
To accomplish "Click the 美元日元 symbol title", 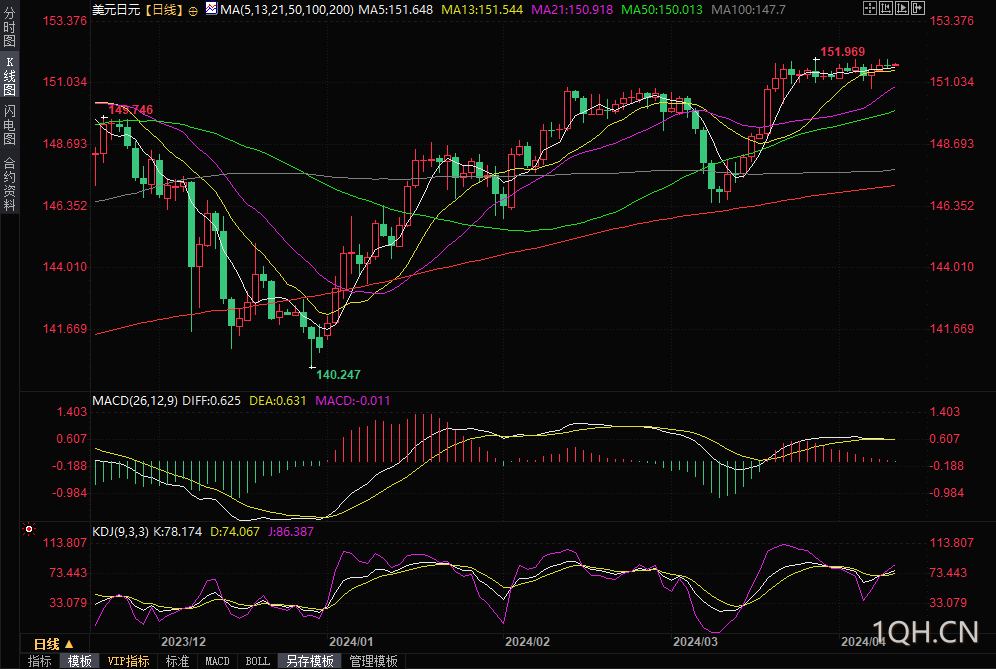I will tap(116, 10).
